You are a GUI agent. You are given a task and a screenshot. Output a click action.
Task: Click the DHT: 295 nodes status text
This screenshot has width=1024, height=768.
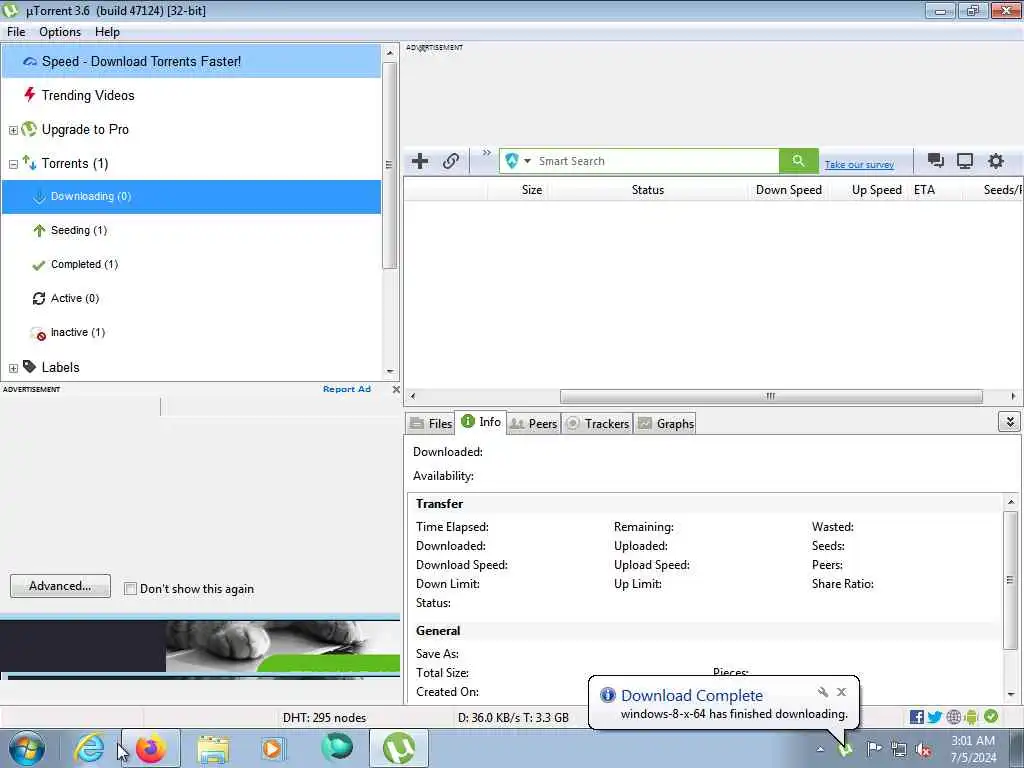[x=325, y=718]
